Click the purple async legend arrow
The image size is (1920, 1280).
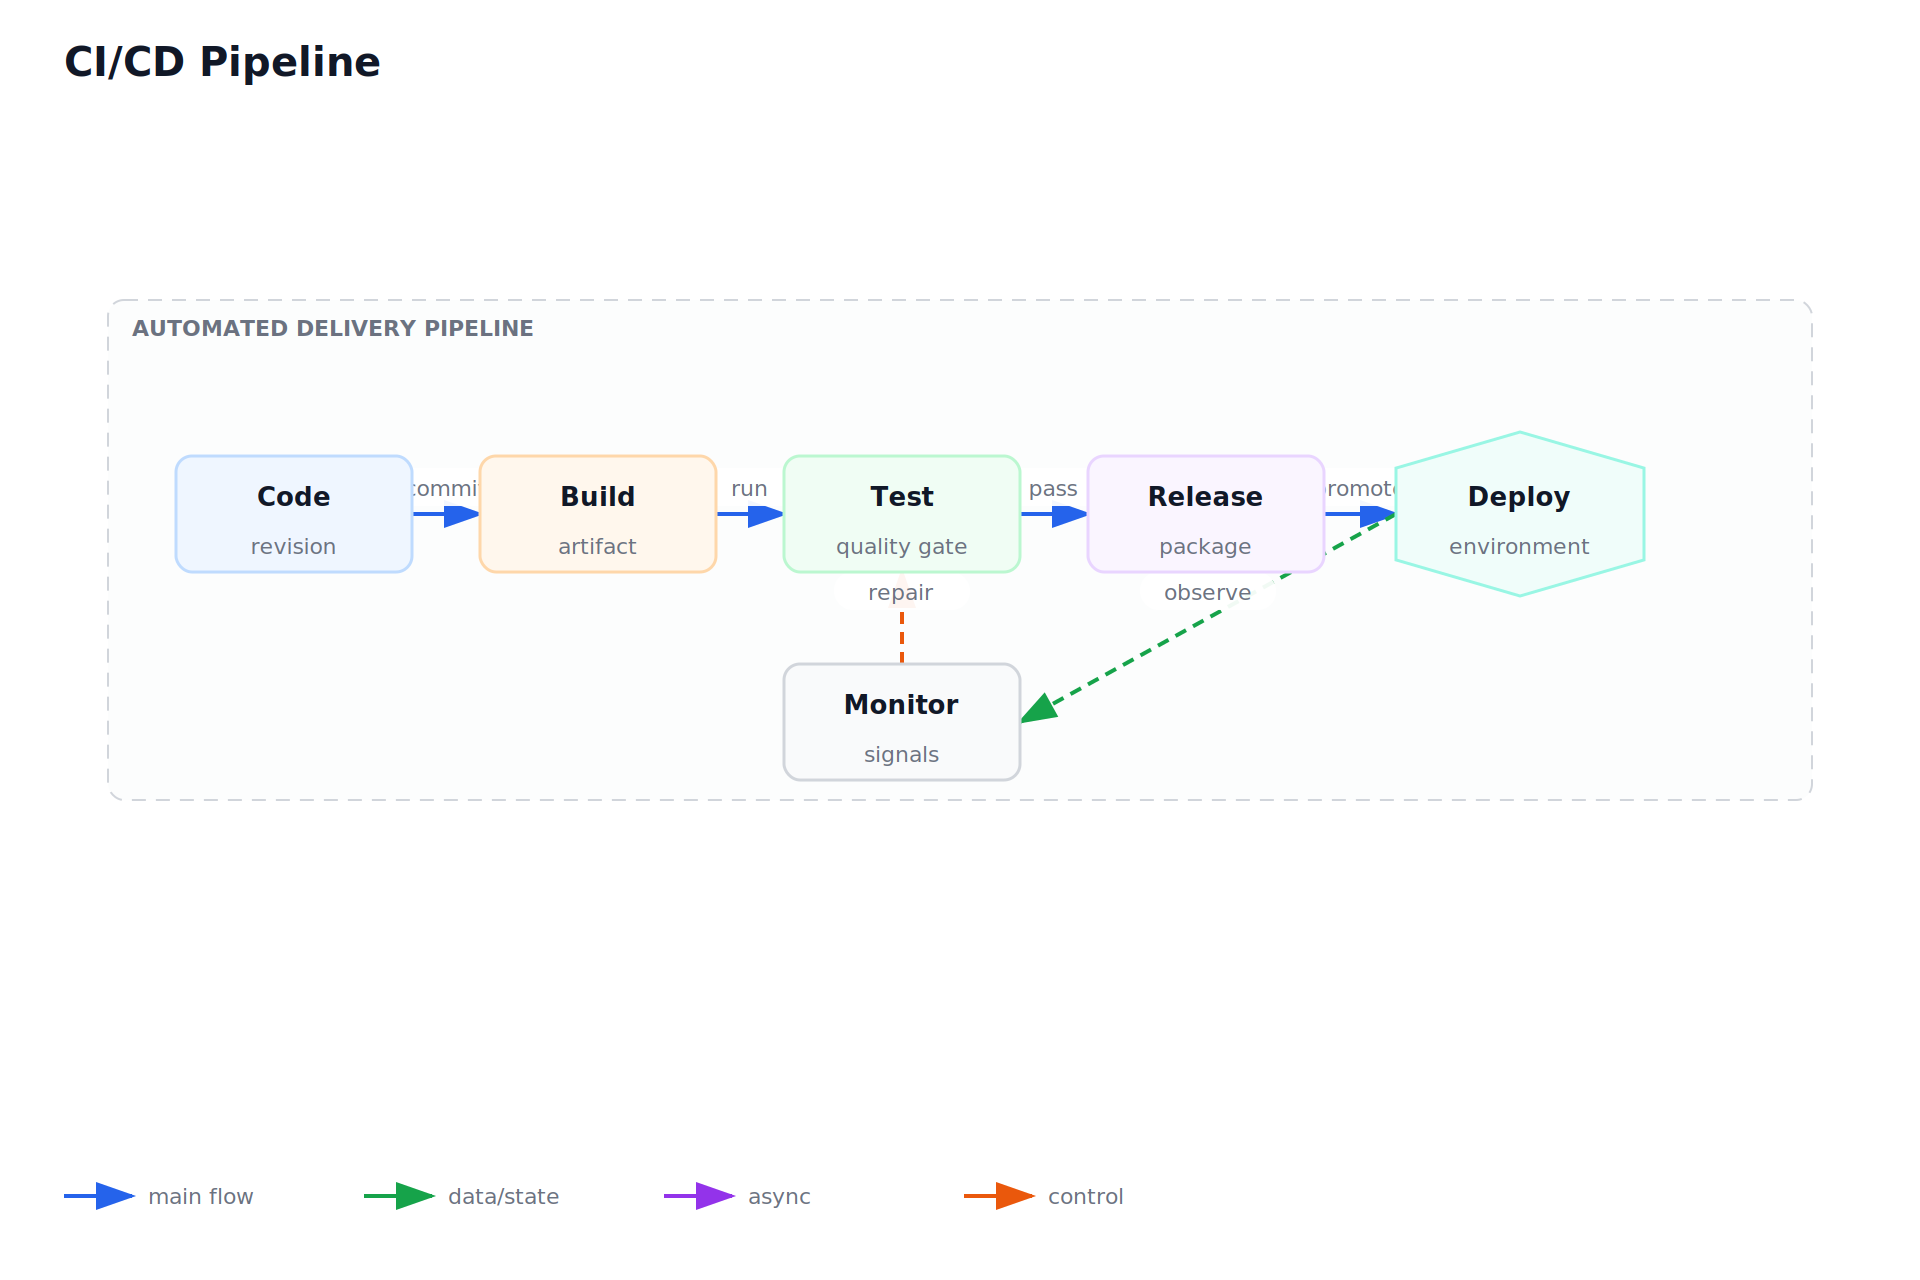pyautogui.click(x=700, y=1196)
